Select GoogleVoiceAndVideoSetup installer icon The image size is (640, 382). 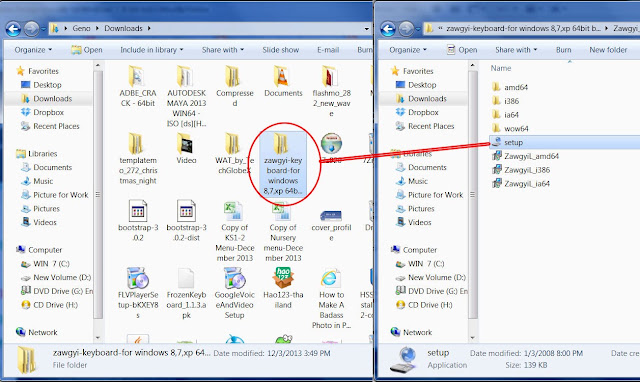(234, 278)
